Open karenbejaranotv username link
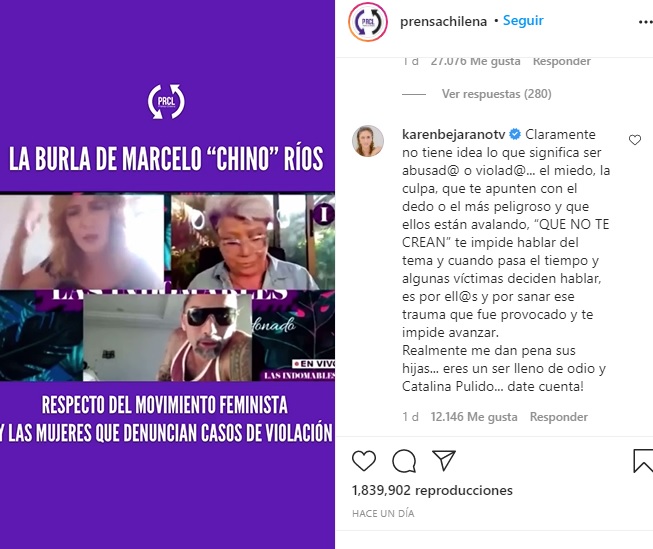The image size is (653, 549). point(454,134)
